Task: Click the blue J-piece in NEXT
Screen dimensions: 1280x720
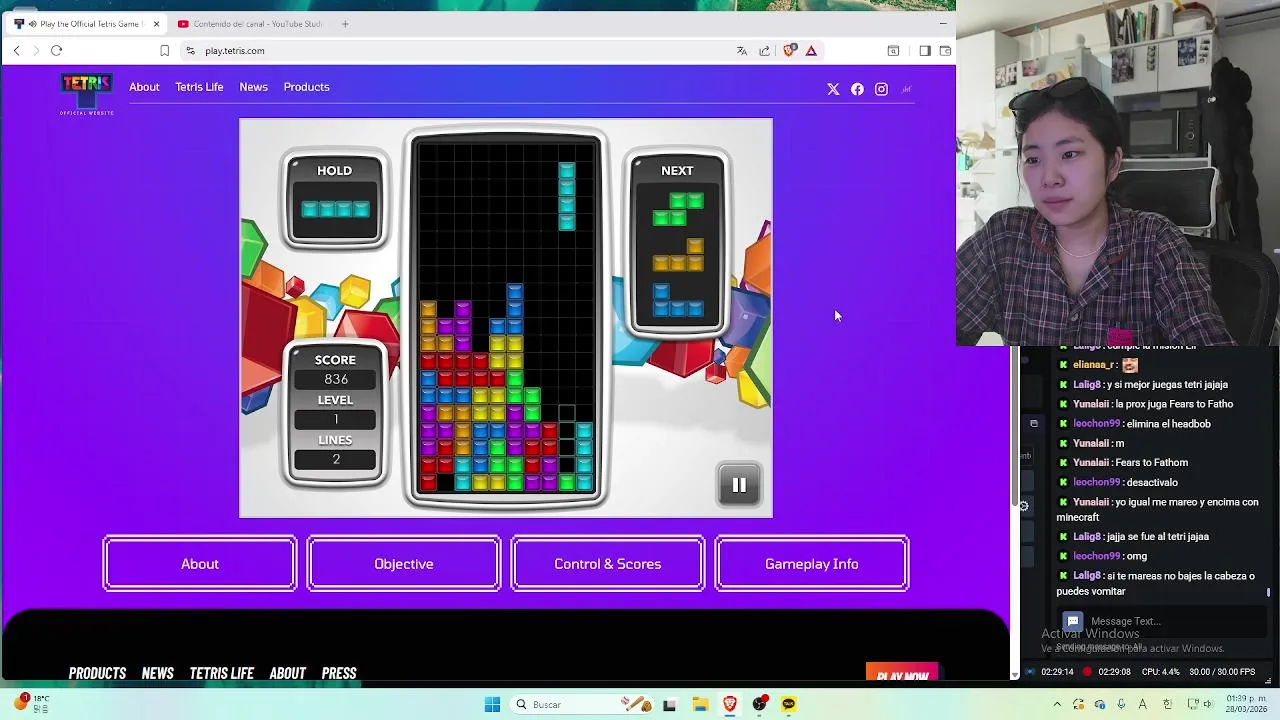Action: click(679, 300)
